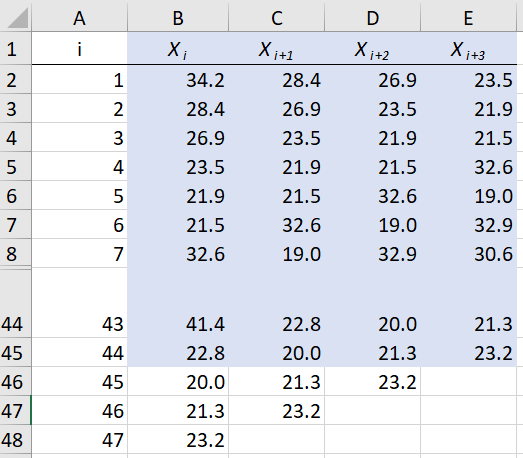This screenshot has height=458, width=523.
Task: Click cell E4 with value 21.5
Action: [x=469, y=138]
